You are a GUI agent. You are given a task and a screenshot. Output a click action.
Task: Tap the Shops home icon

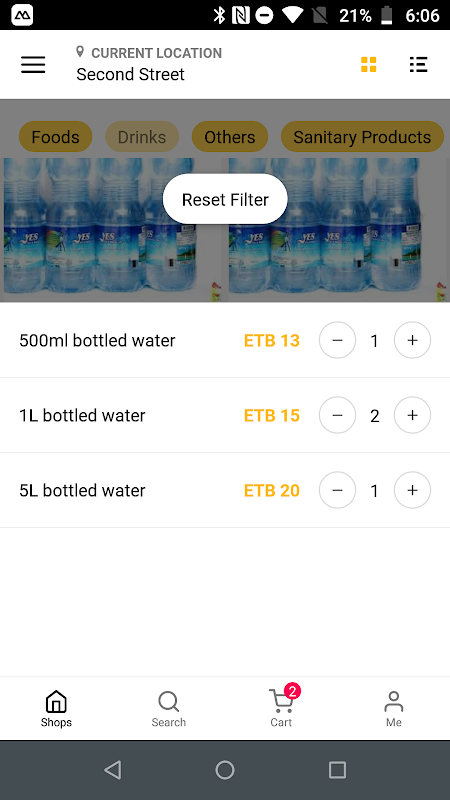pyautogui.click(x=56, y=709)
